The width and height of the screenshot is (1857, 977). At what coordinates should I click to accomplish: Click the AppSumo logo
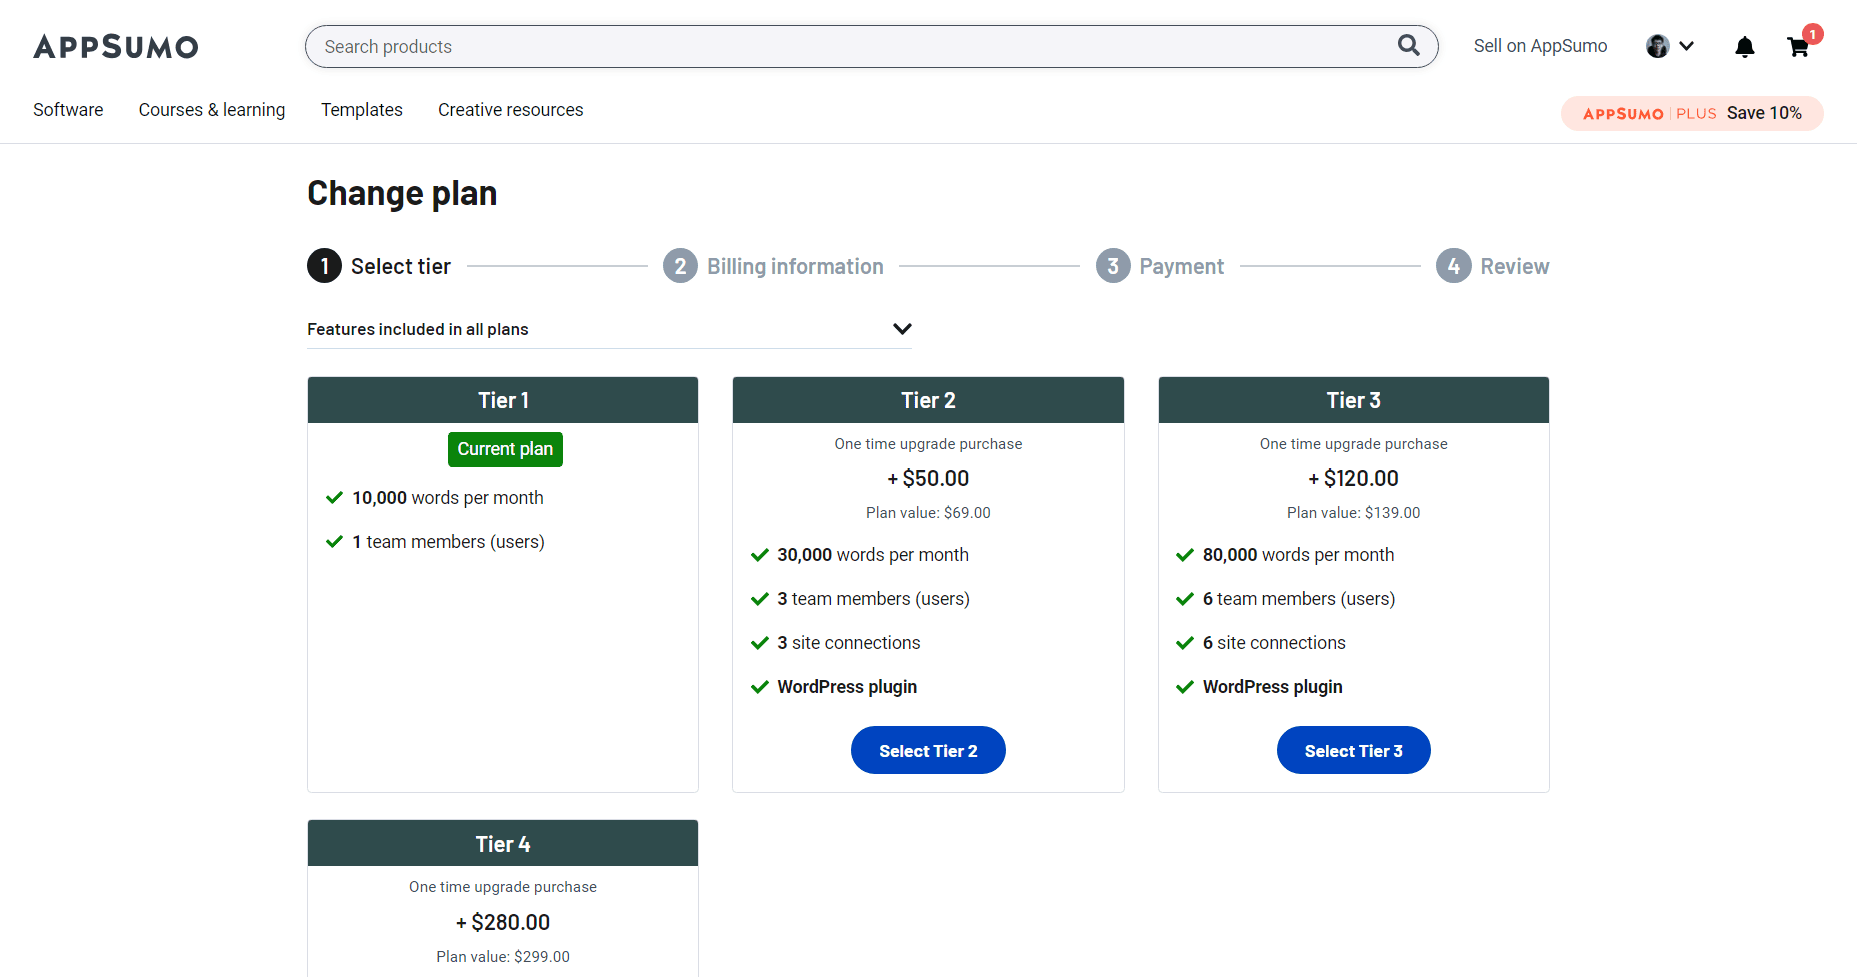[116, 47]
